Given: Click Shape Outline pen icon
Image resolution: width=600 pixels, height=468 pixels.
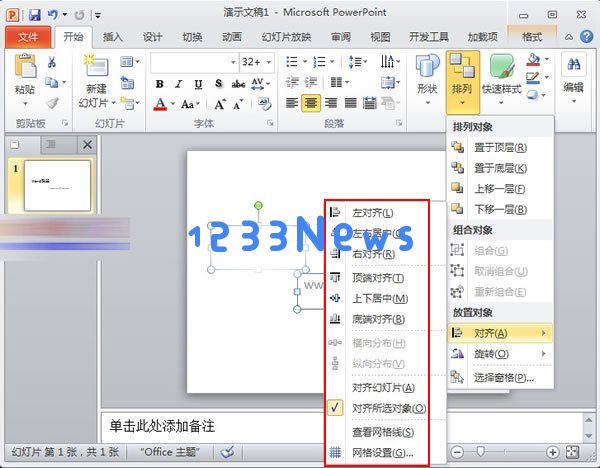Looking at the screenshot, I should pyautogui.click(x=533, y=78).
